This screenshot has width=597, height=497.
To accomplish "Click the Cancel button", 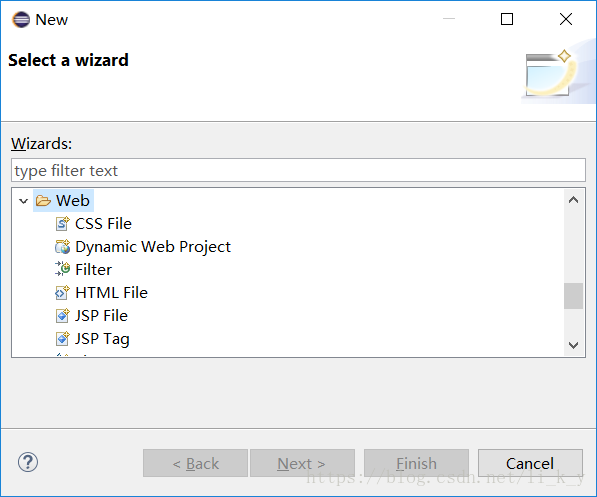I will (x=530, y=463).
